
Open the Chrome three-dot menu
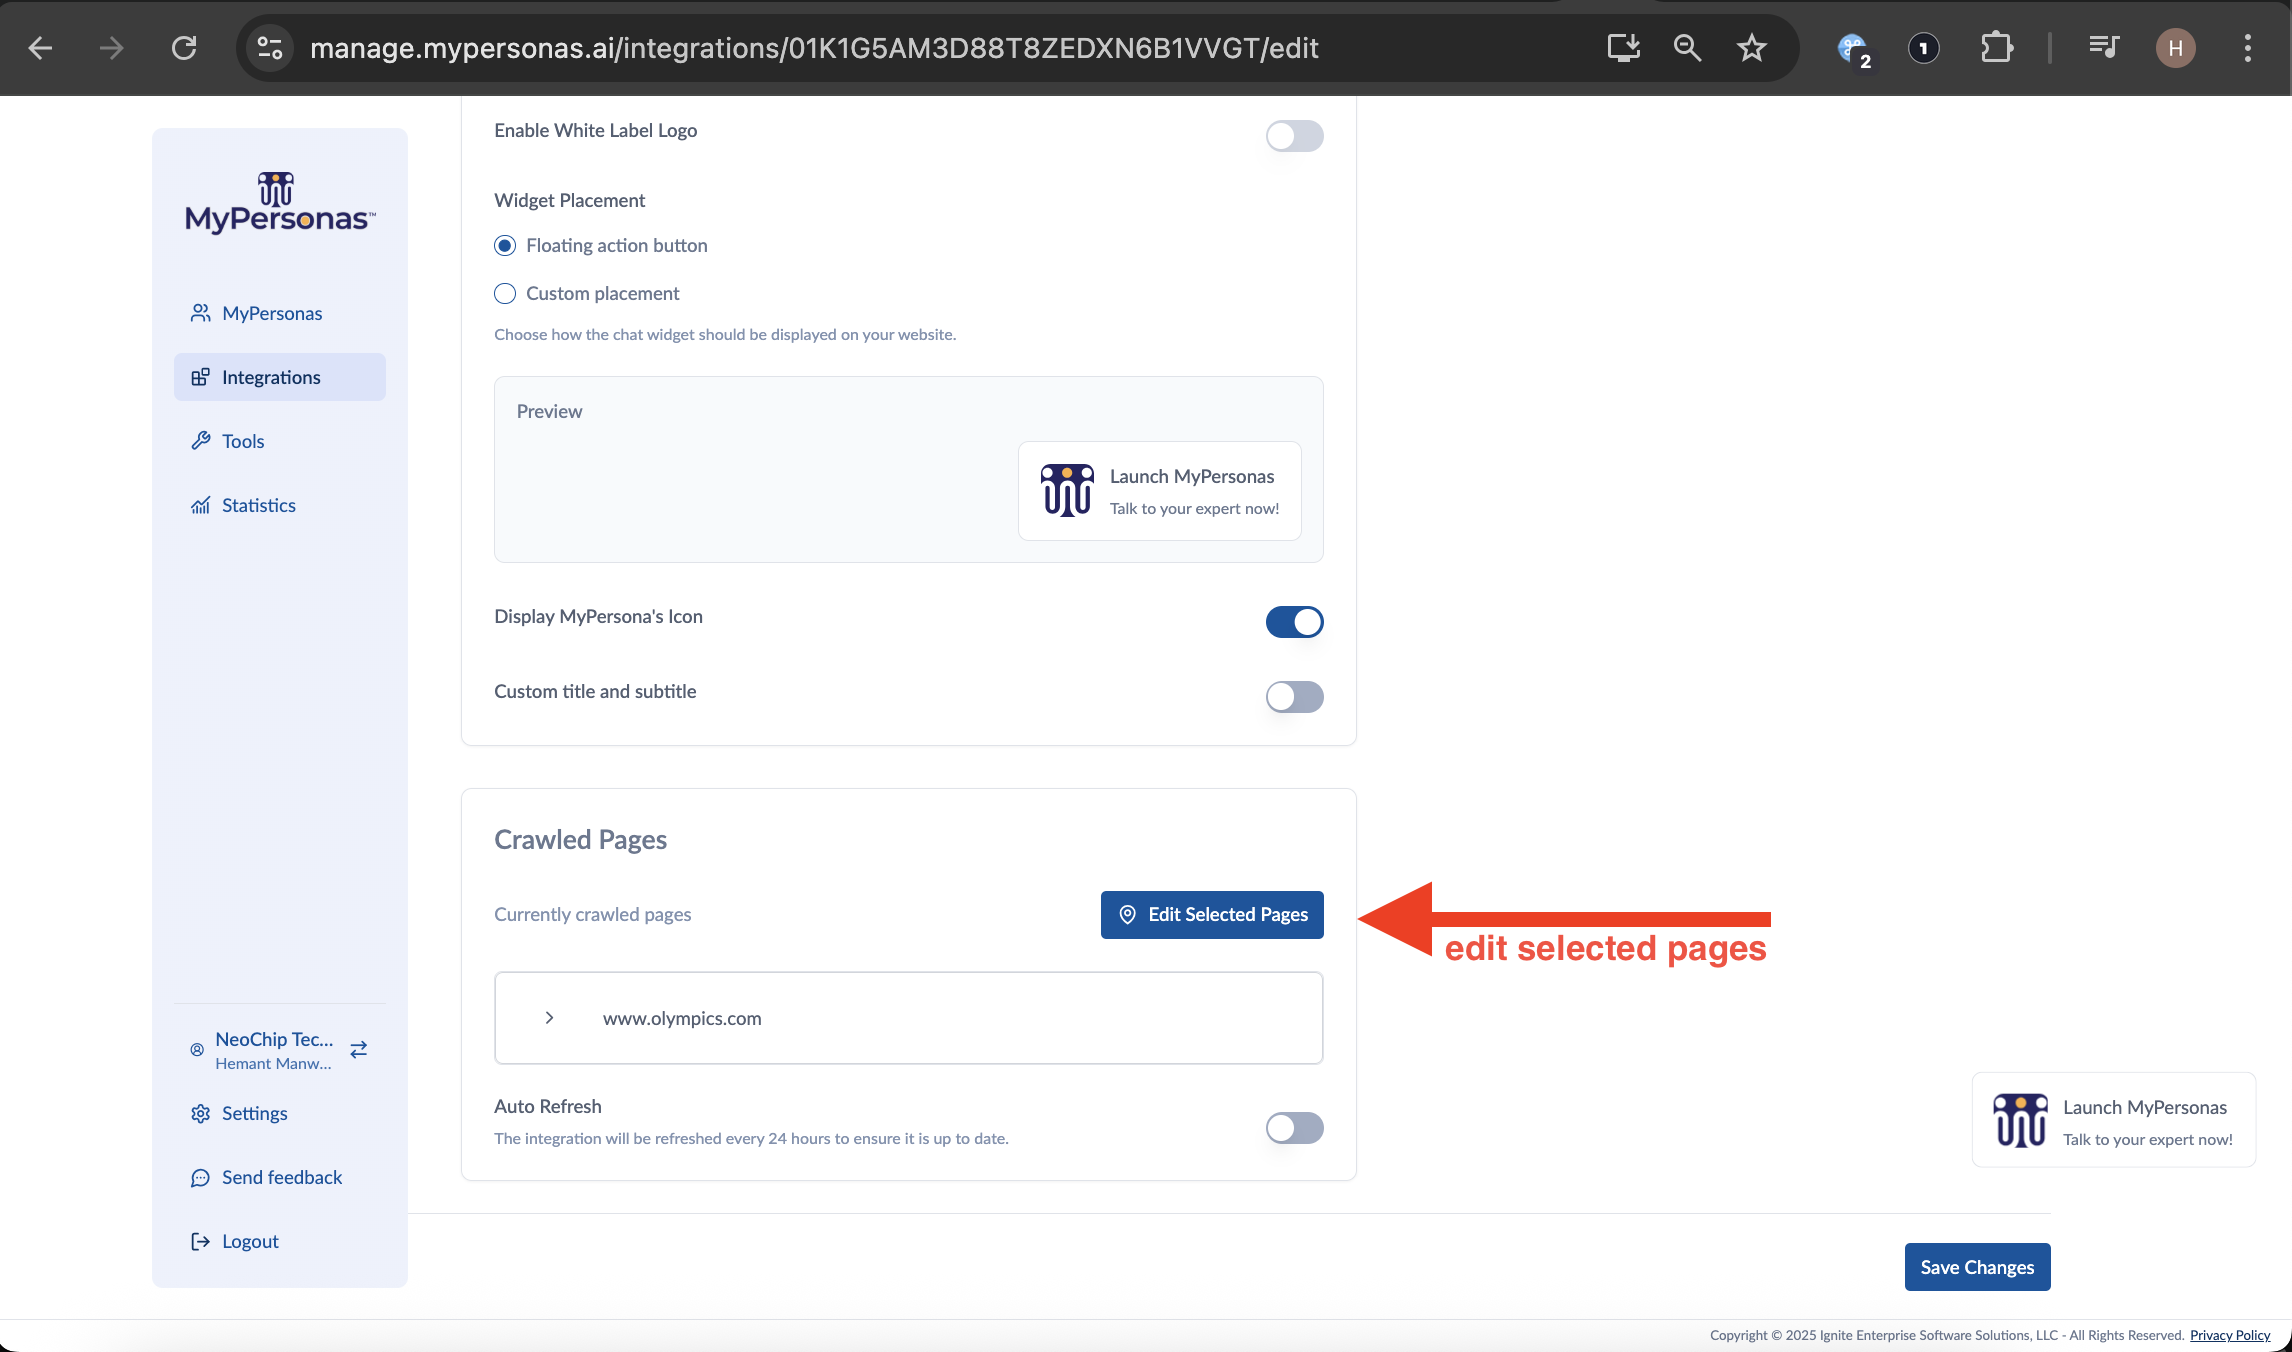coord(2247,48)
